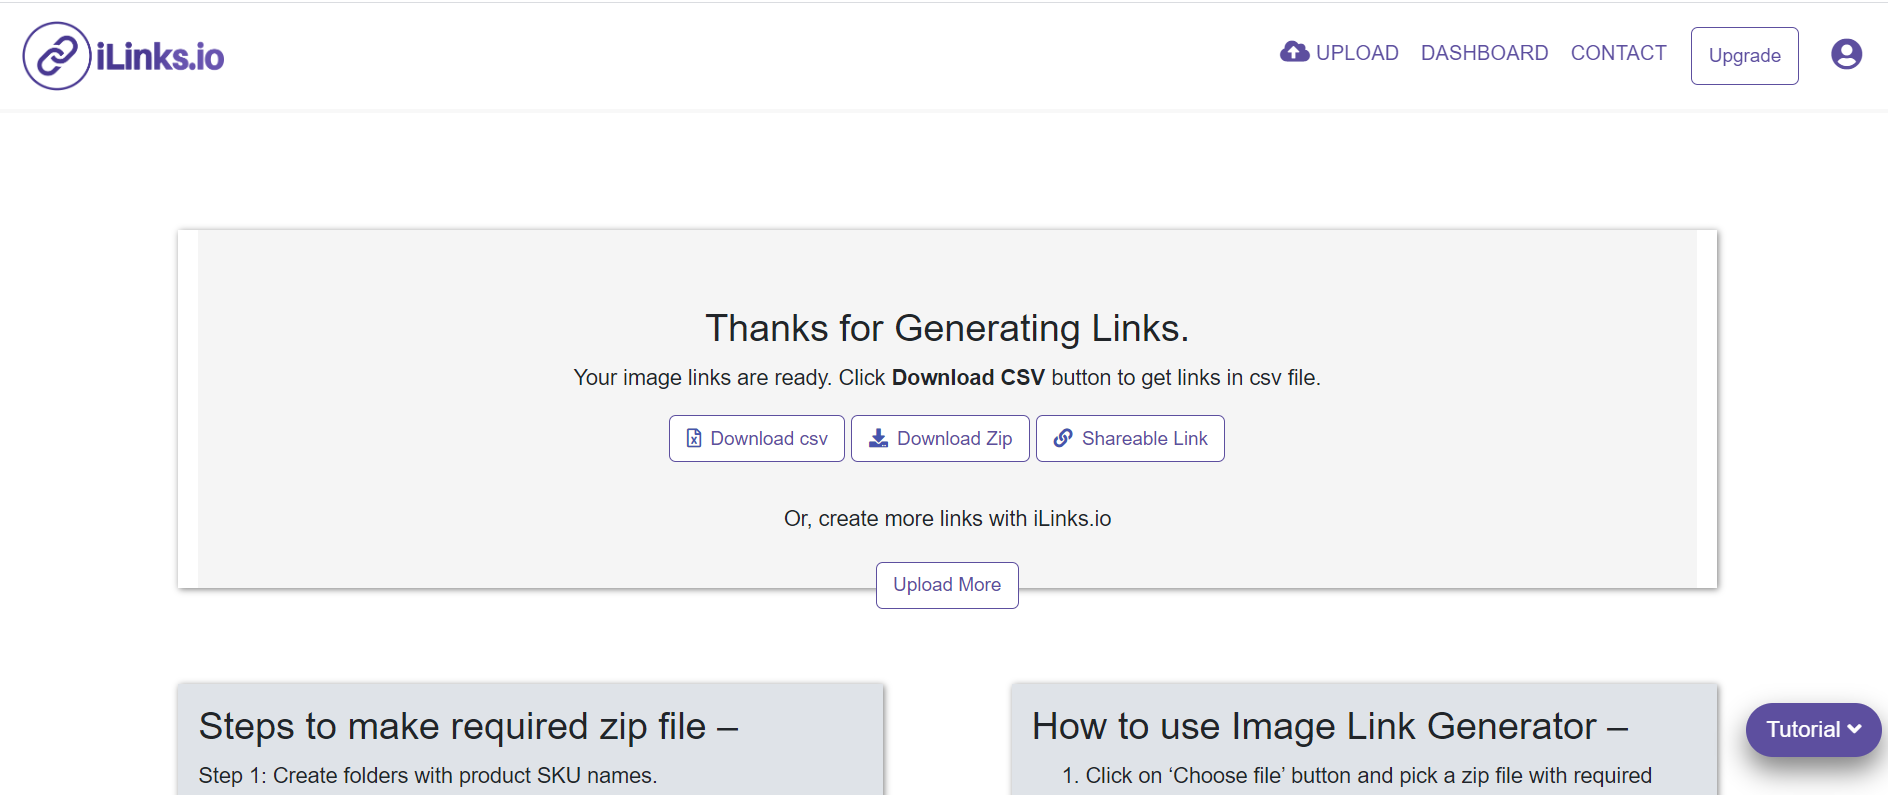Click the Tutorial button chevron arrow

point(1854,729)
